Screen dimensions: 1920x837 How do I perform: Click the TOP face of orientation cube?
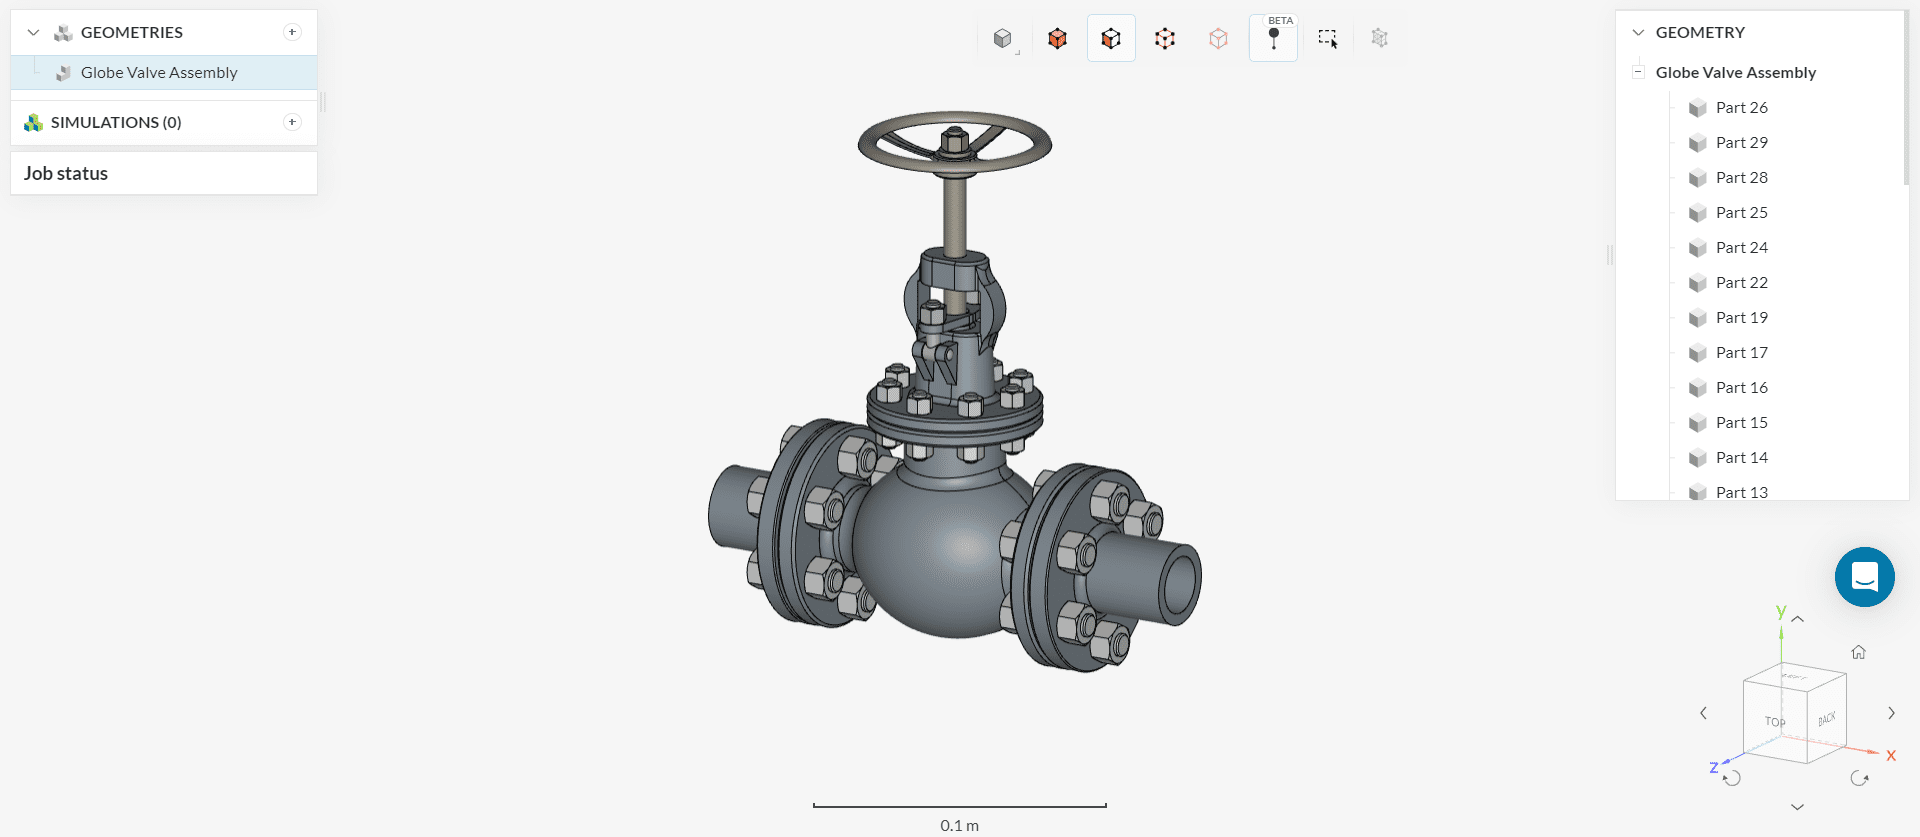[x=1775, y=722]
